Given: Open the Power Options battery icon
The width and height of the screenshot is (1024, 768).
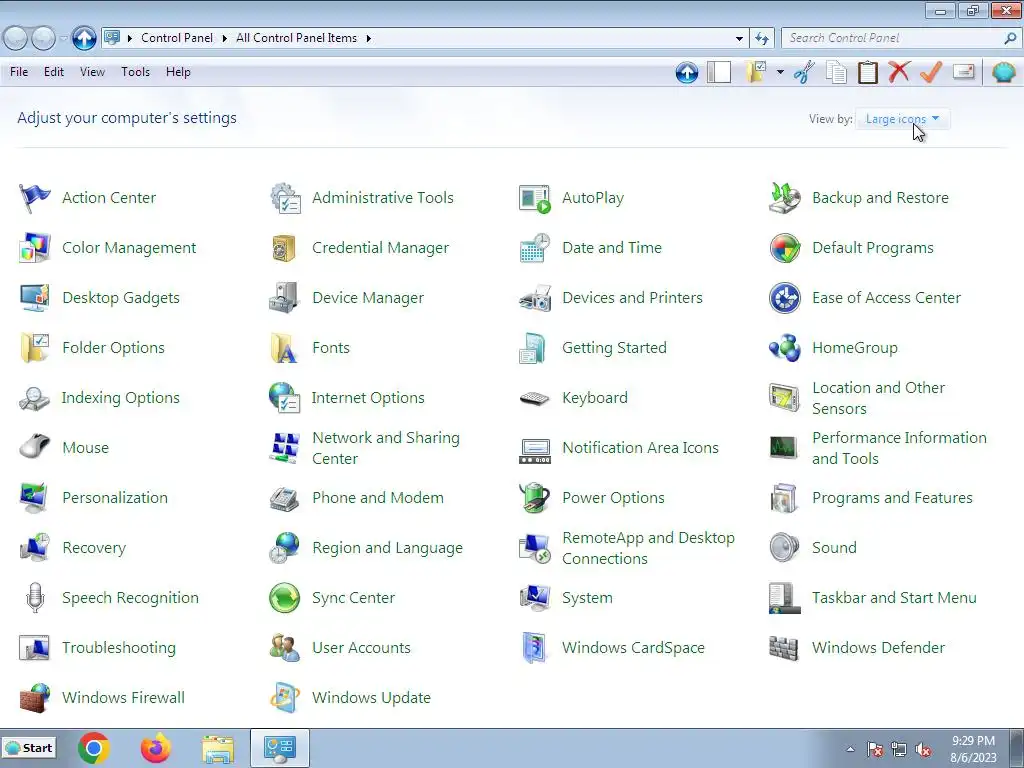Looking at the screenshot, I should (x=535, y=498).
